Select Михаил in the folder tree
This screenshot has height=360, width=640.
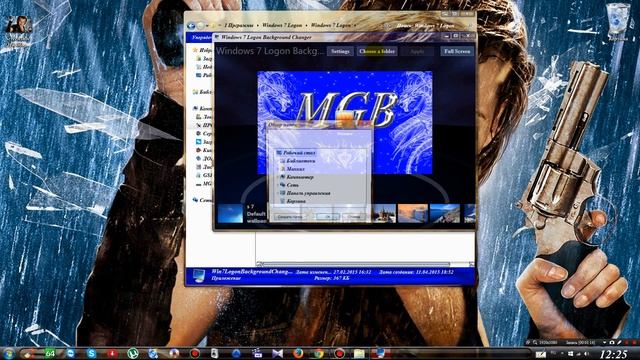296,169
